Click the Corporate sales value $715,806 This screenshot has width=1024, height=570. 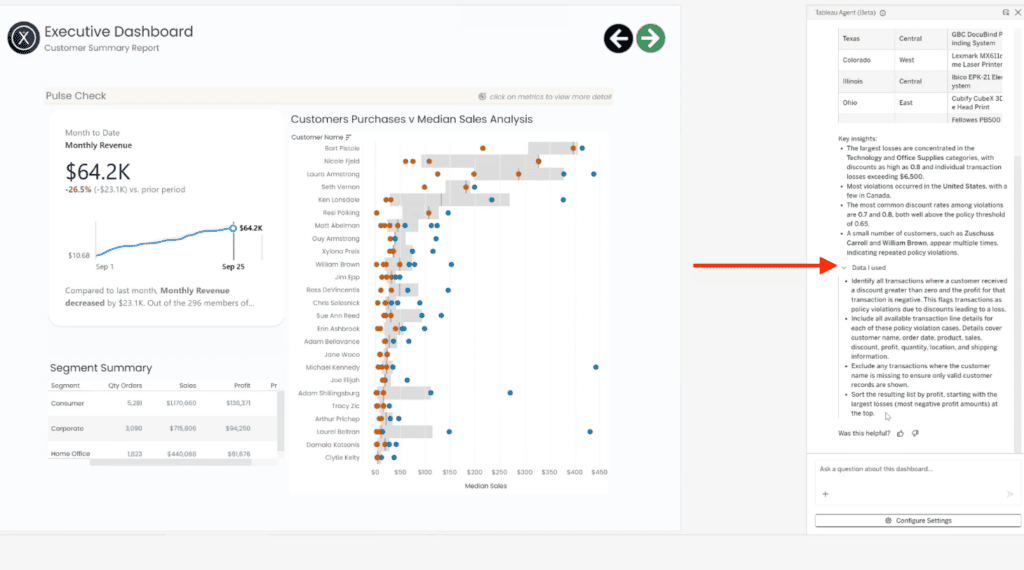pyautogui.click(x=183, y=429)
